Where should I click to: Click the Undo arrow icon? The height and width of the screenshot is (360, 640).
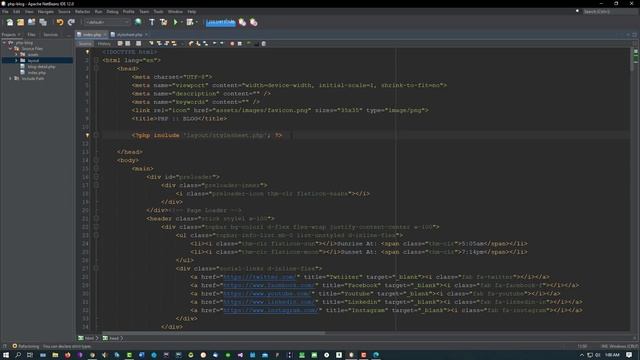pyautogui.click(x=60, y=22)
